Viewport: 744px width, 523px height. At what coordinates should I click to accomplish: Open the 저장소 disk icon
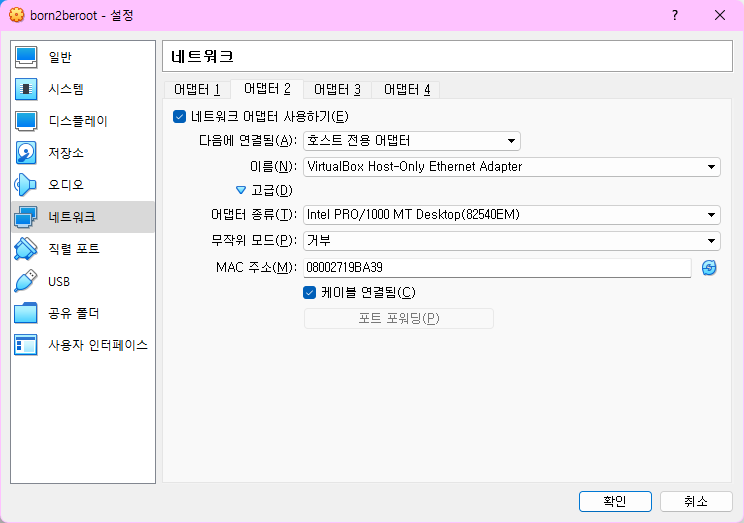(x=26, y=153)
